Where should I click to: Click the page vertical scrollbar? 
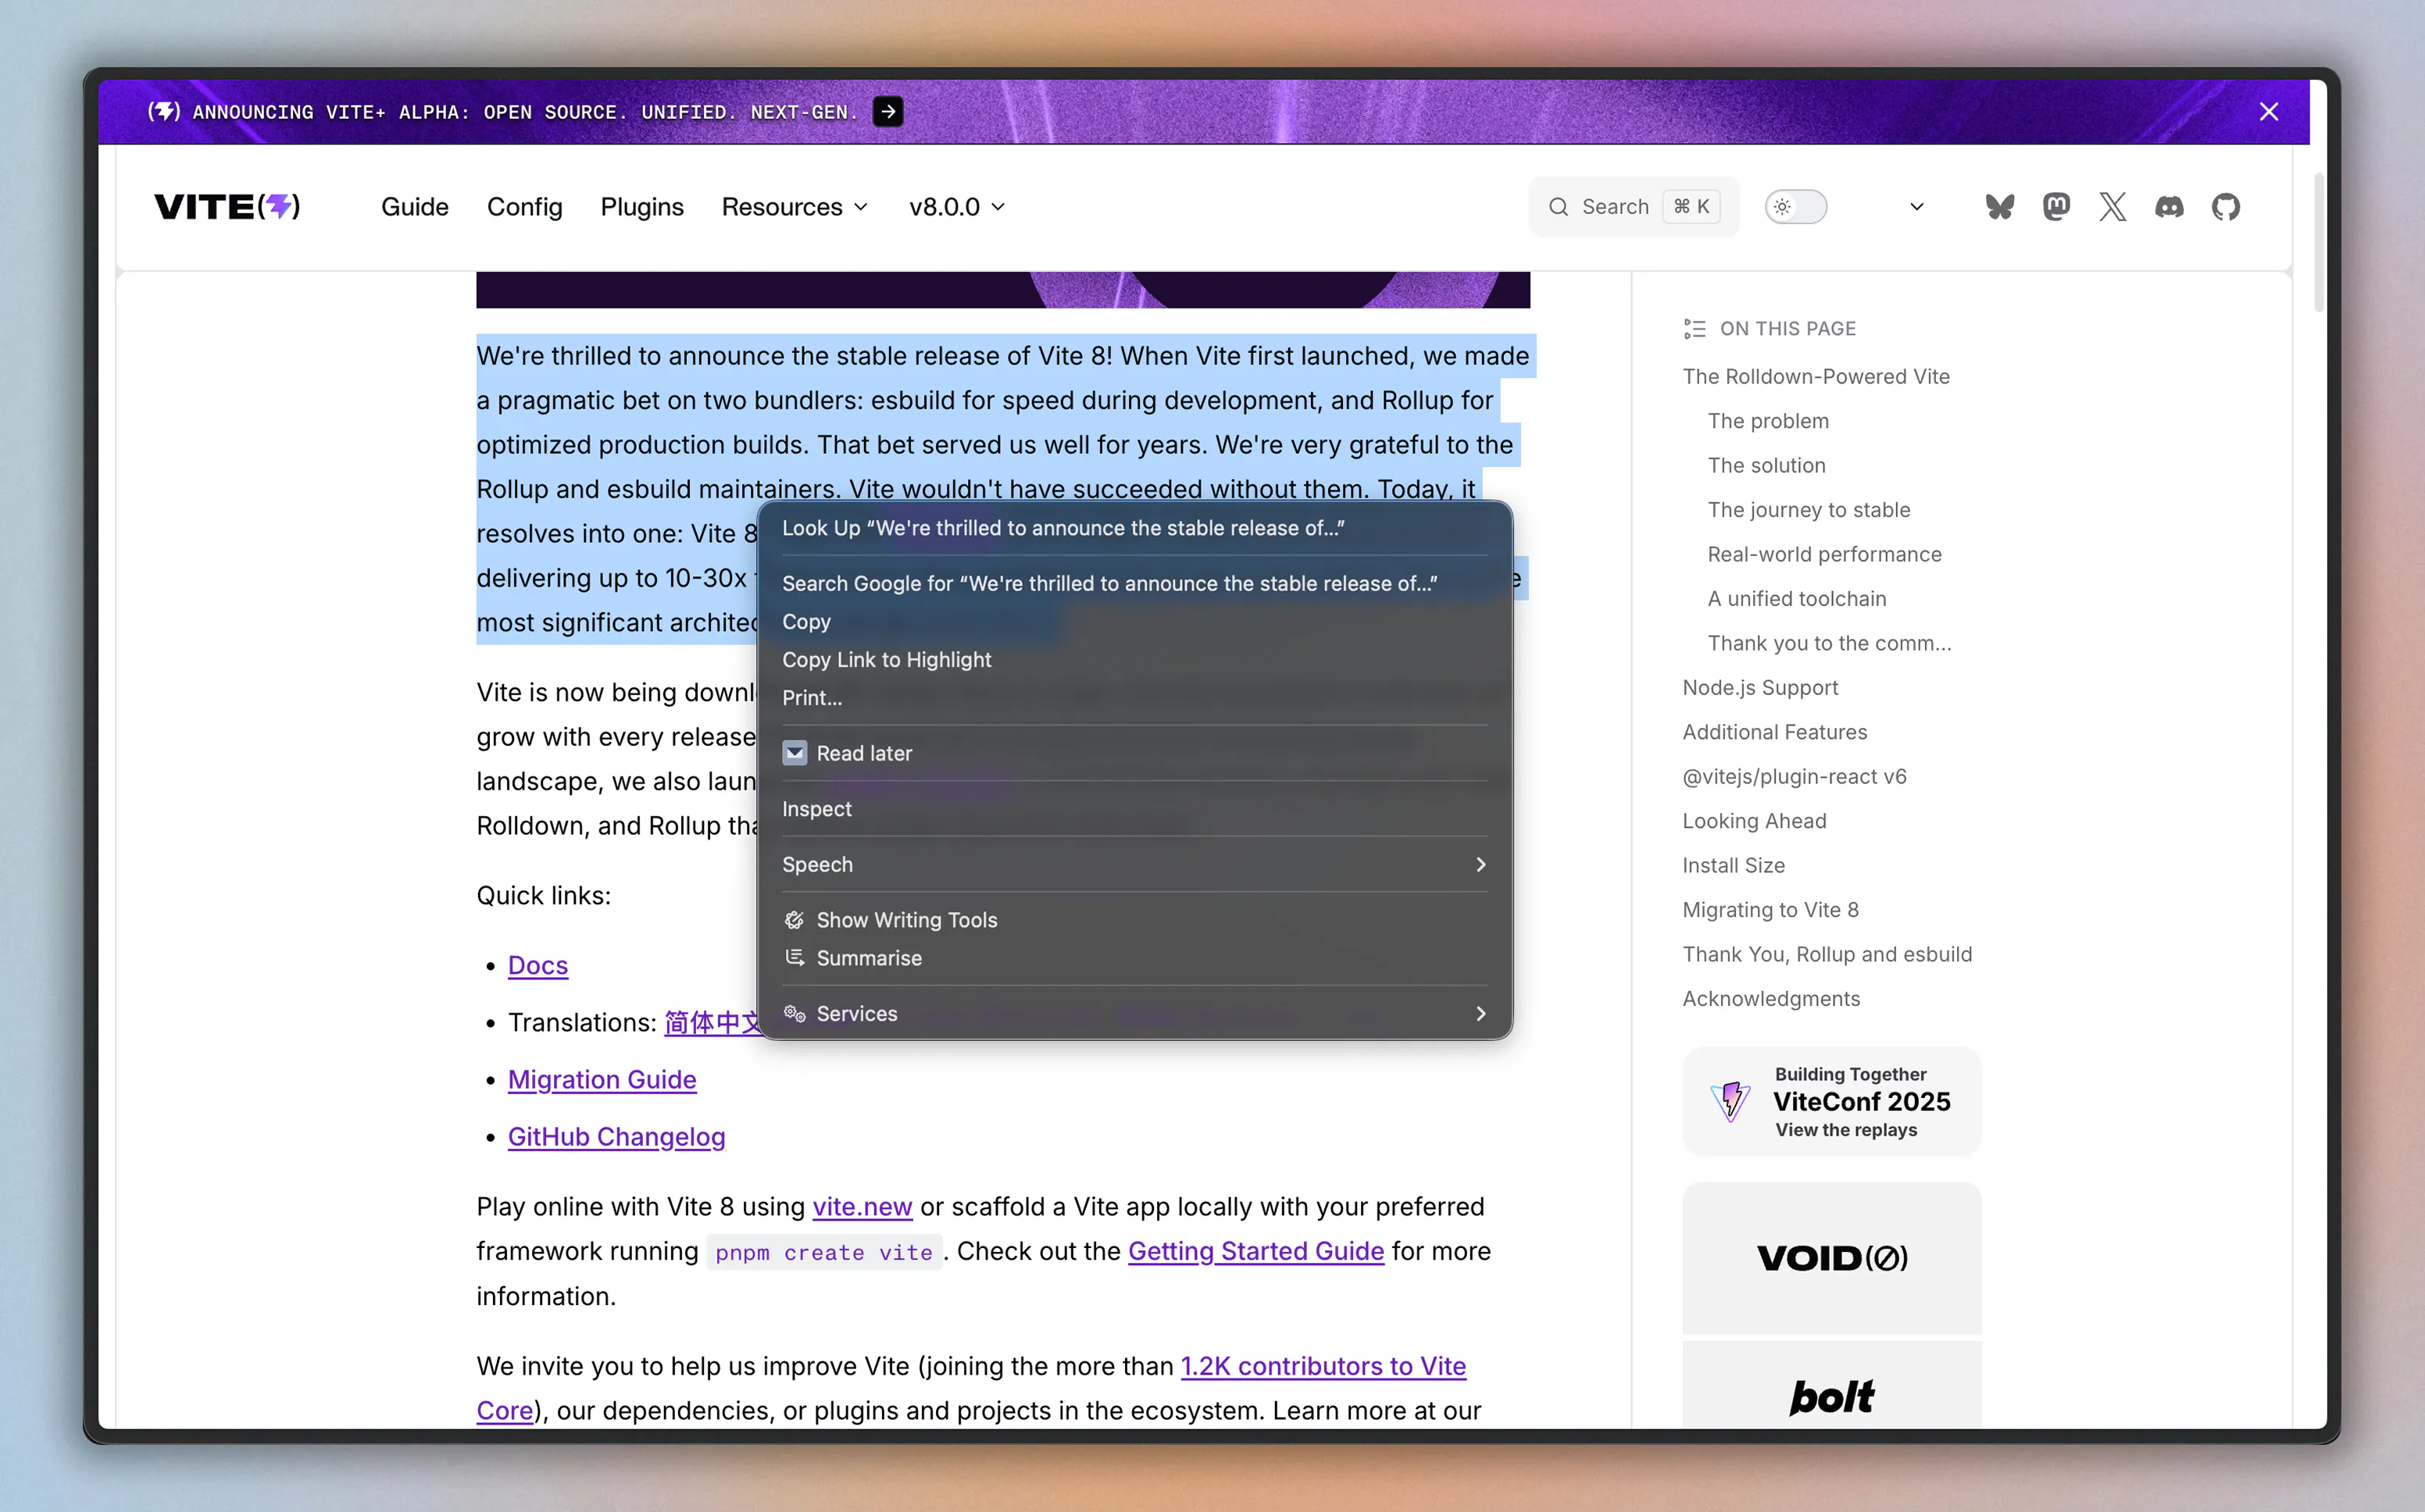coord(2319,243)
